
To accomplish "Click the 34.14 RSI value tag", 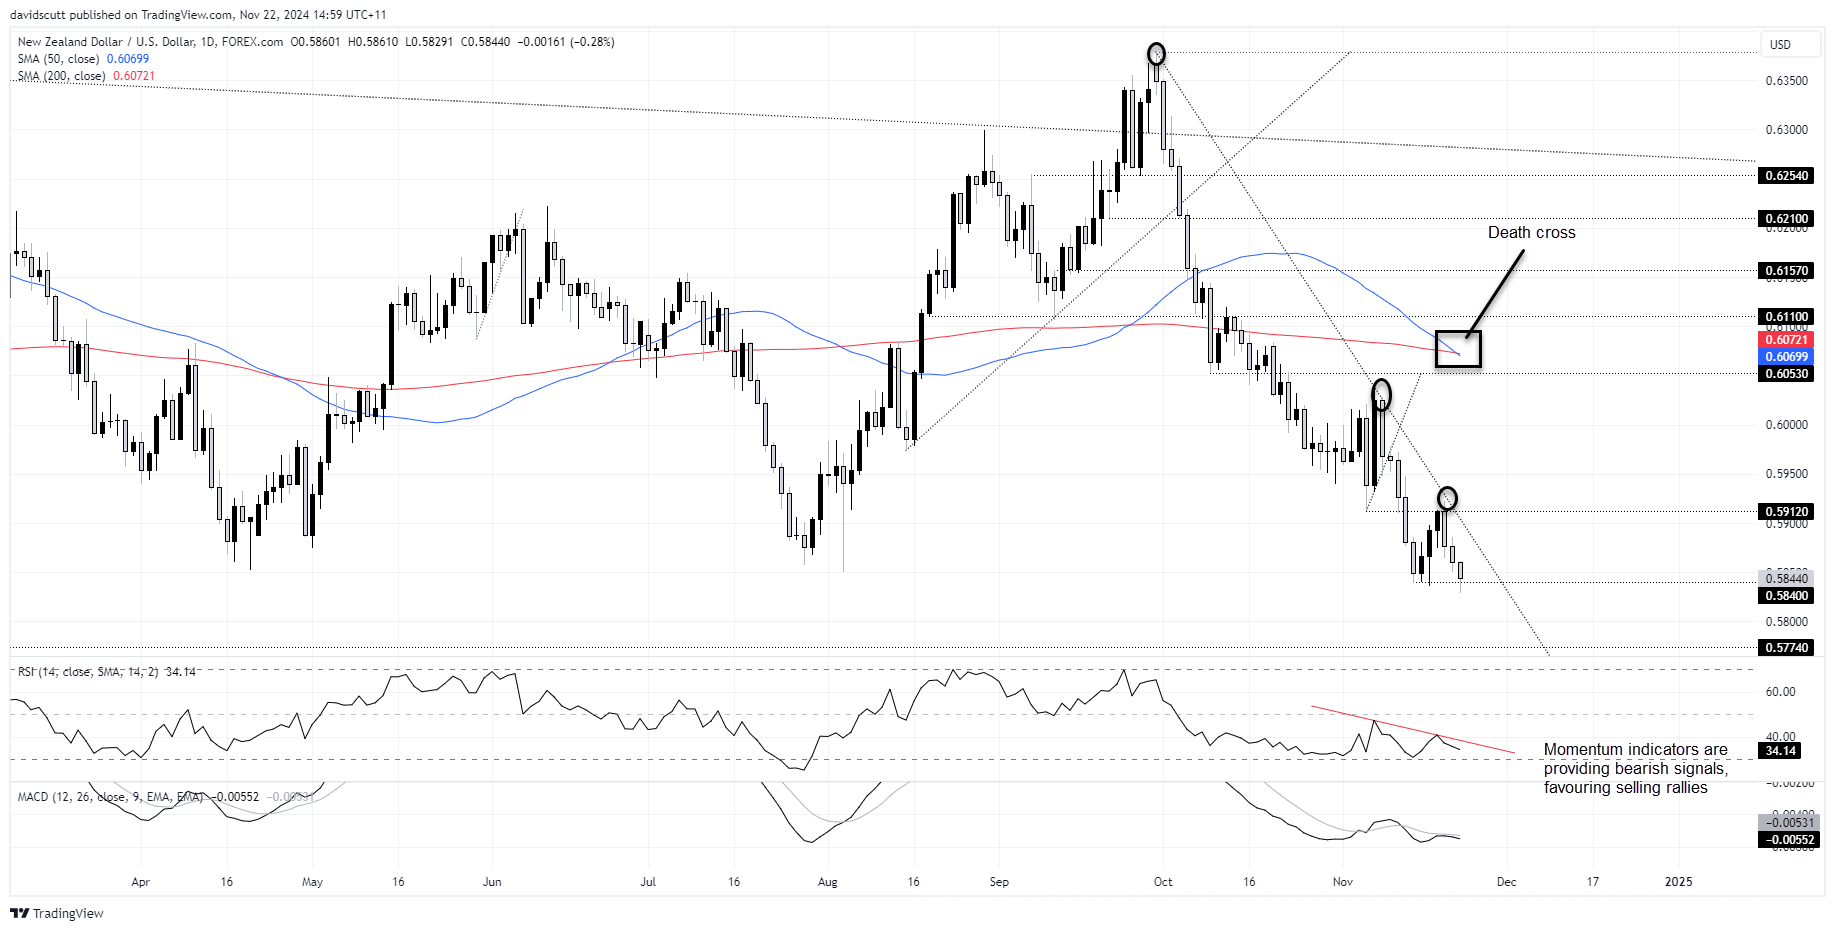I will tap(1780, 751).
